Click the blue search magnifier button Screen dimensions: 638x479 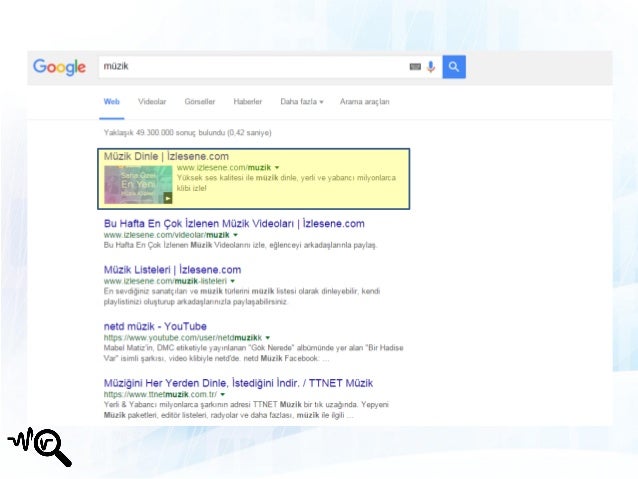pos(454,67)
